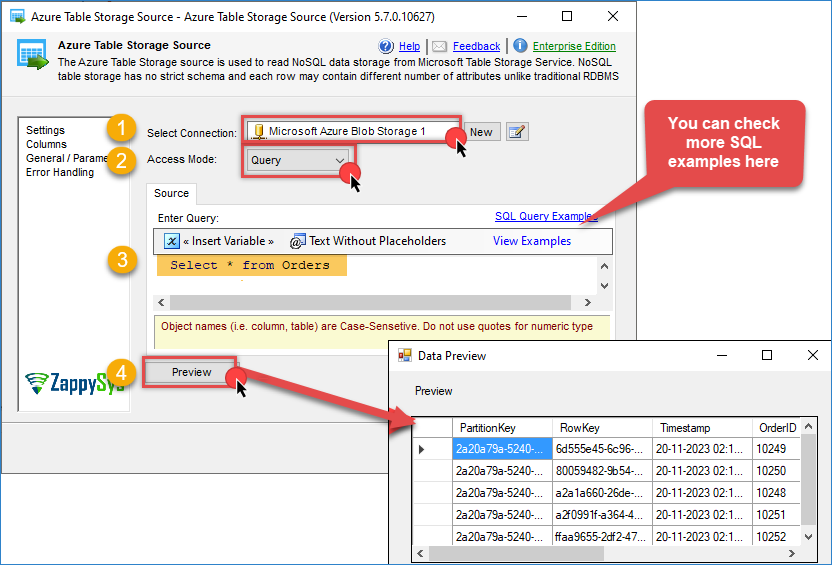This screenshot has width=832, height=565.
Task: Click the PartitionKey column header
Action: [502, 428]
